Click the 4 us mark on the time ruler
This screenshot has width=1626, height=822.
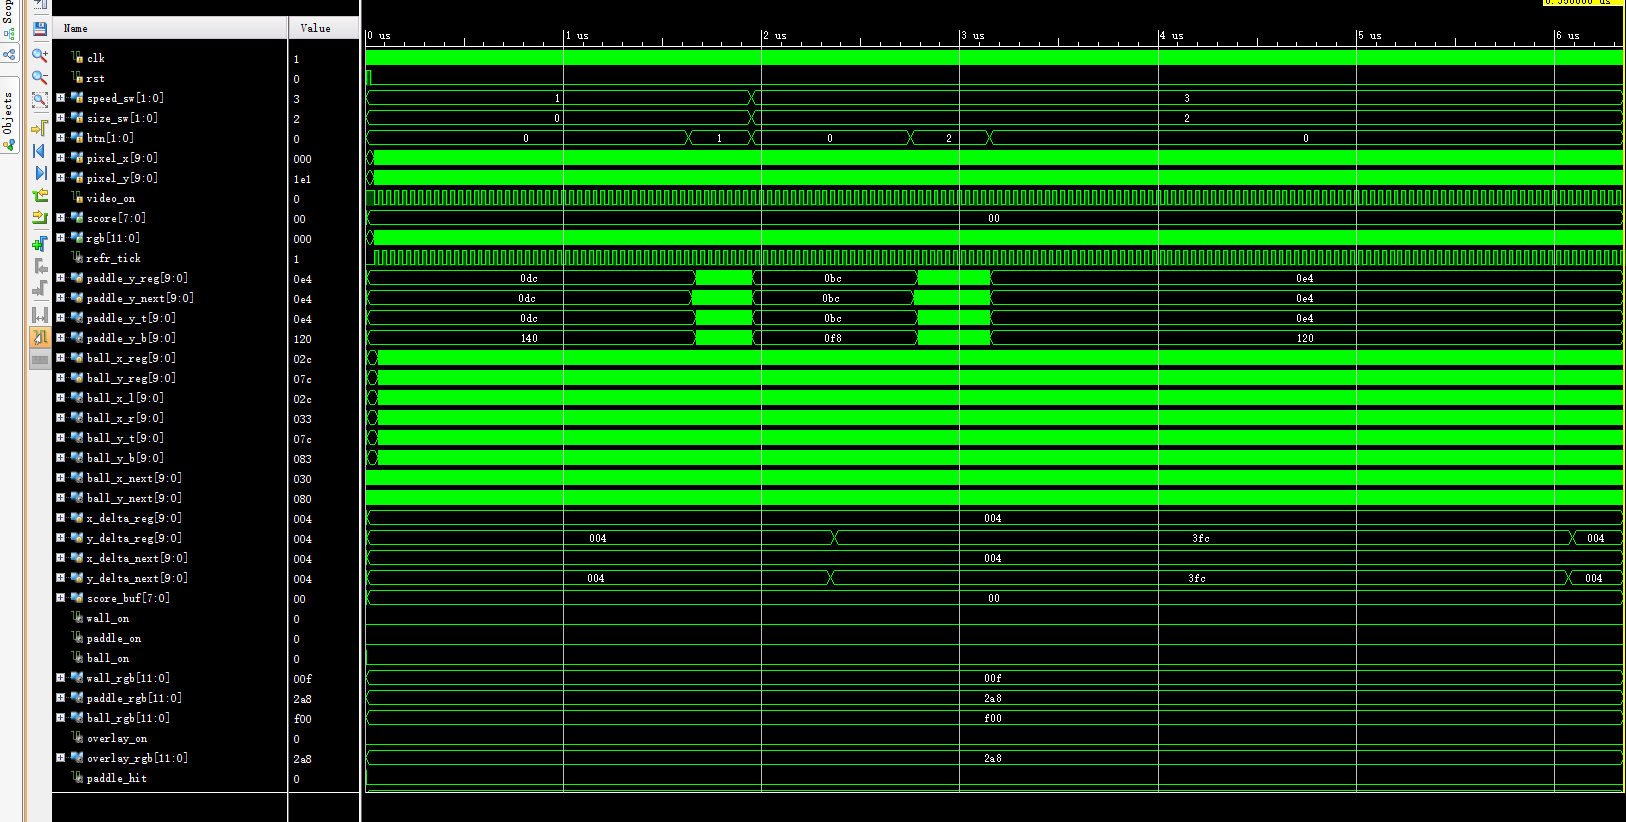coord(1171,36)
